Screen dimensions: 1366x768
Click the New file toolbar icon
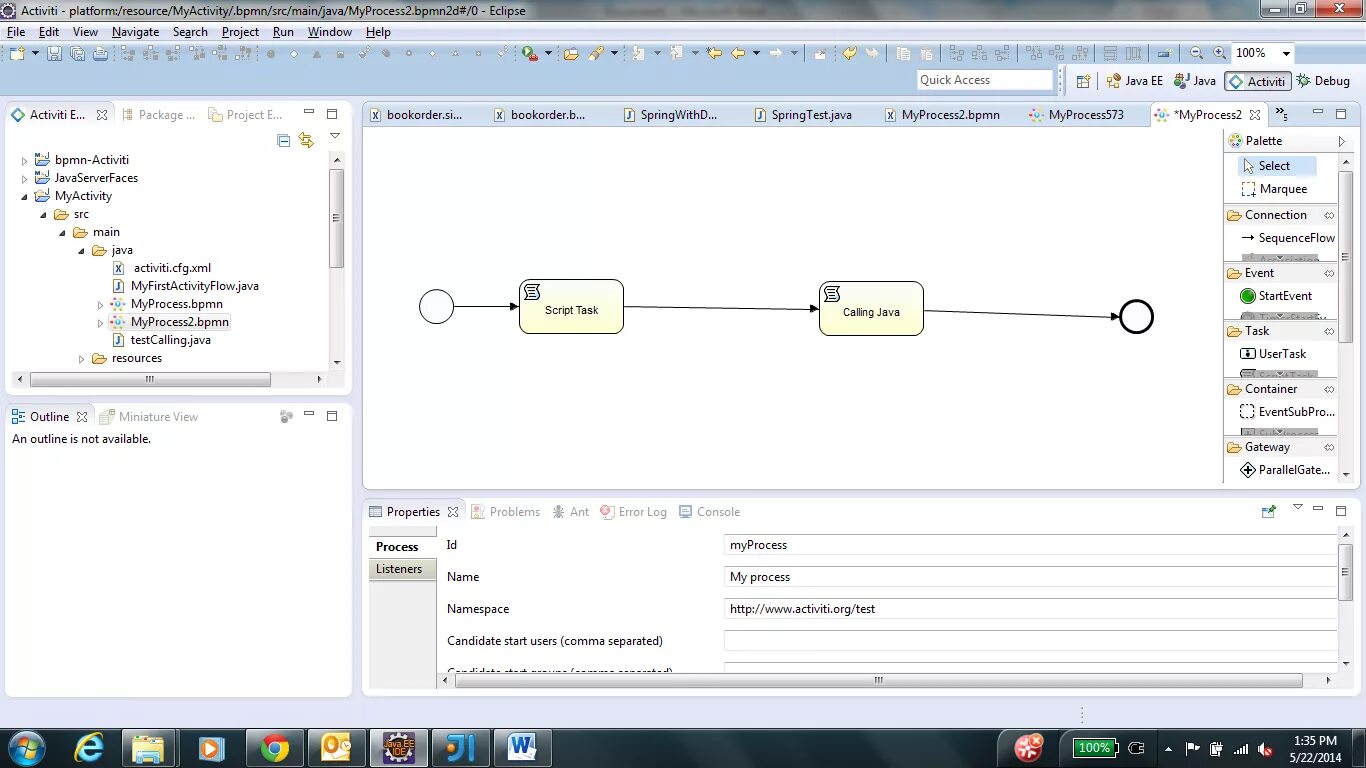tap(17, 53)
